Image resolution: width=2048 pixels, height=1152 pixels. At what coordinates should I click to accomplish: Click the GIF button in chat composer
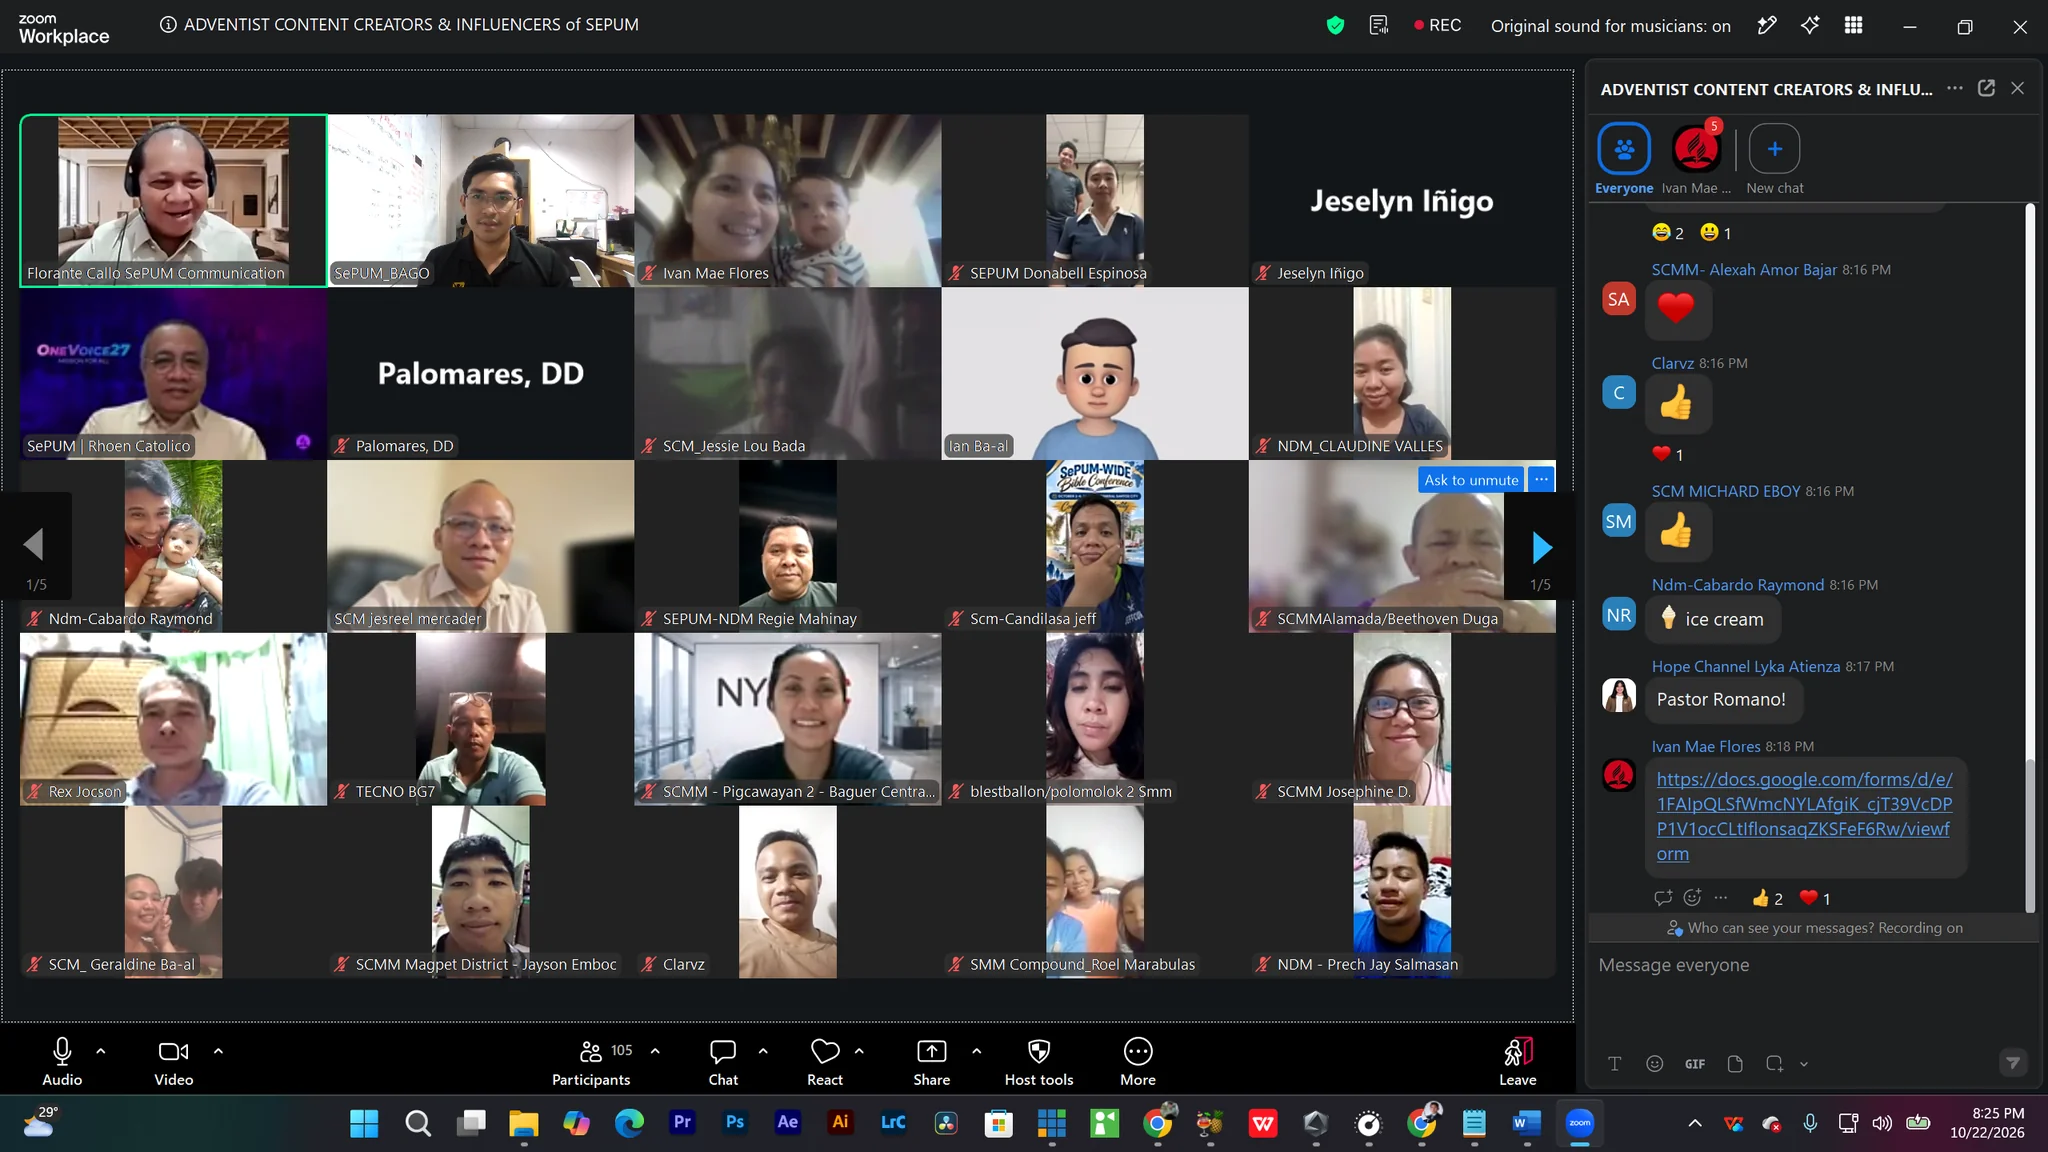click(x=1694, y=1064)
